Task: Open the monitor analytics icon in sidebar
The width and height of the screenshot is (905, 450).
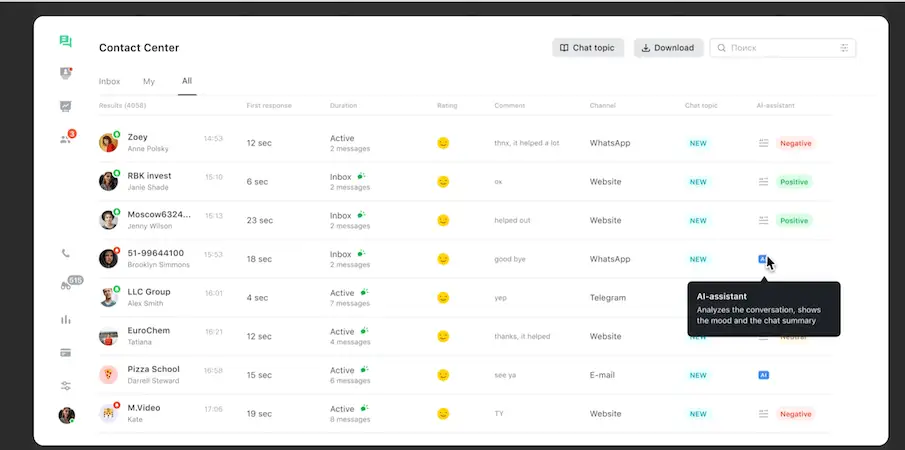Action: [65, 106]
